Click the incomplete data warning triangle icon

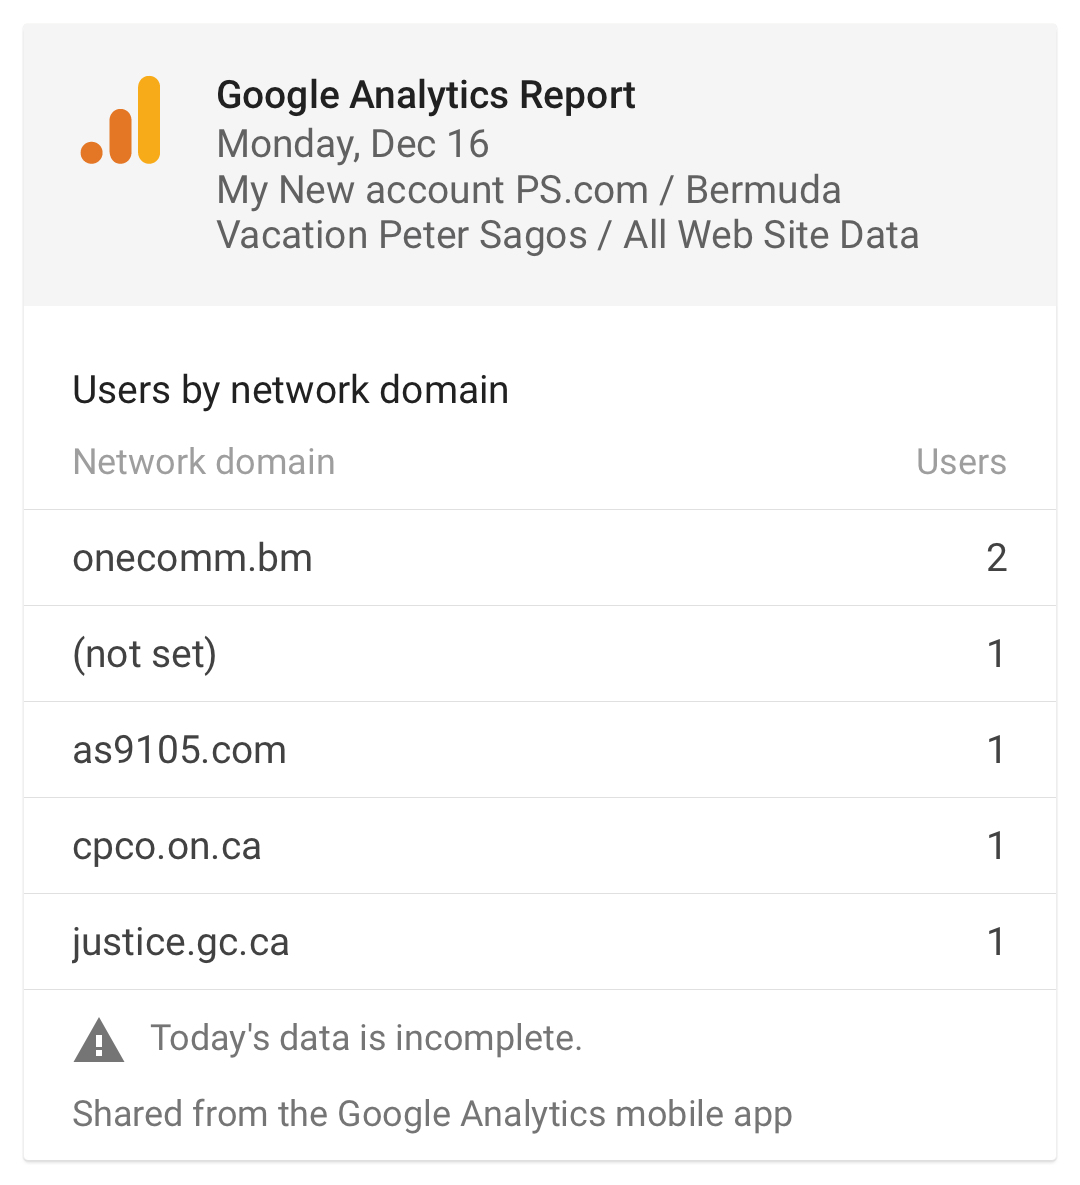pyautogui.click(x=99, y=1041)
